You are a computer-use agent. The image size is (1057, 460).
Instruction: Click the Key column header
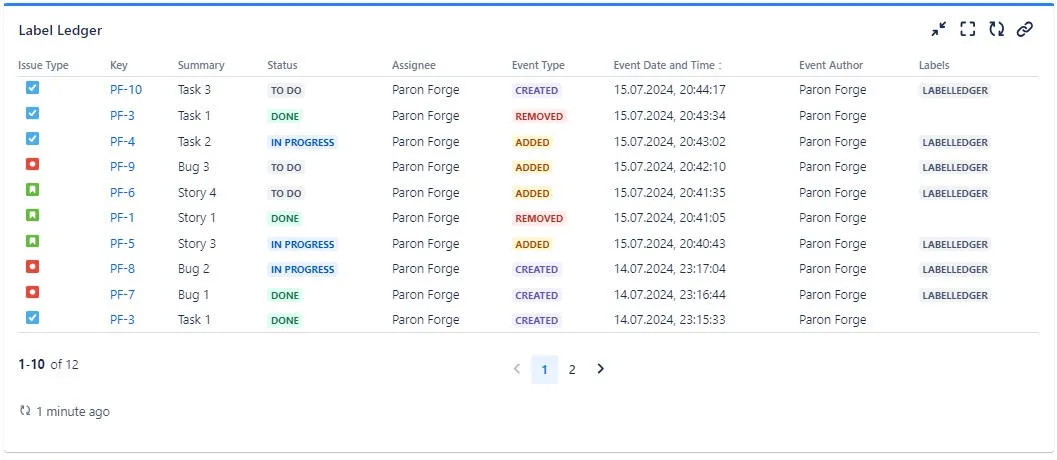click(x=119, y=65)
